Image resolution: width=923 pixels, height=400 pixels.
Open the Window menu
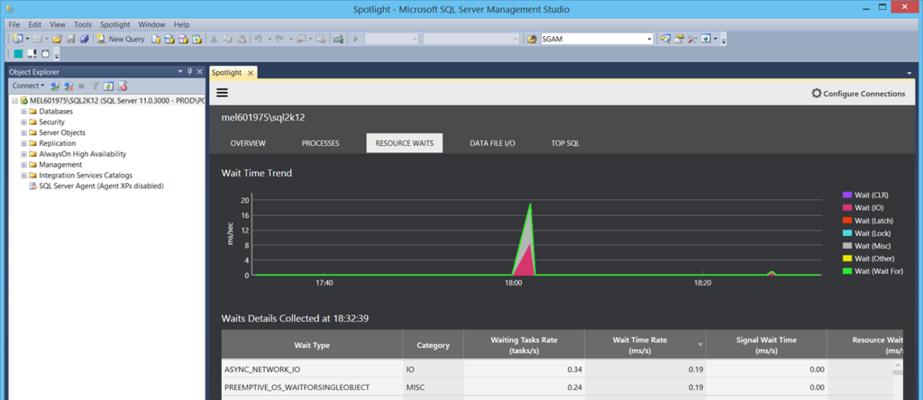152,25
